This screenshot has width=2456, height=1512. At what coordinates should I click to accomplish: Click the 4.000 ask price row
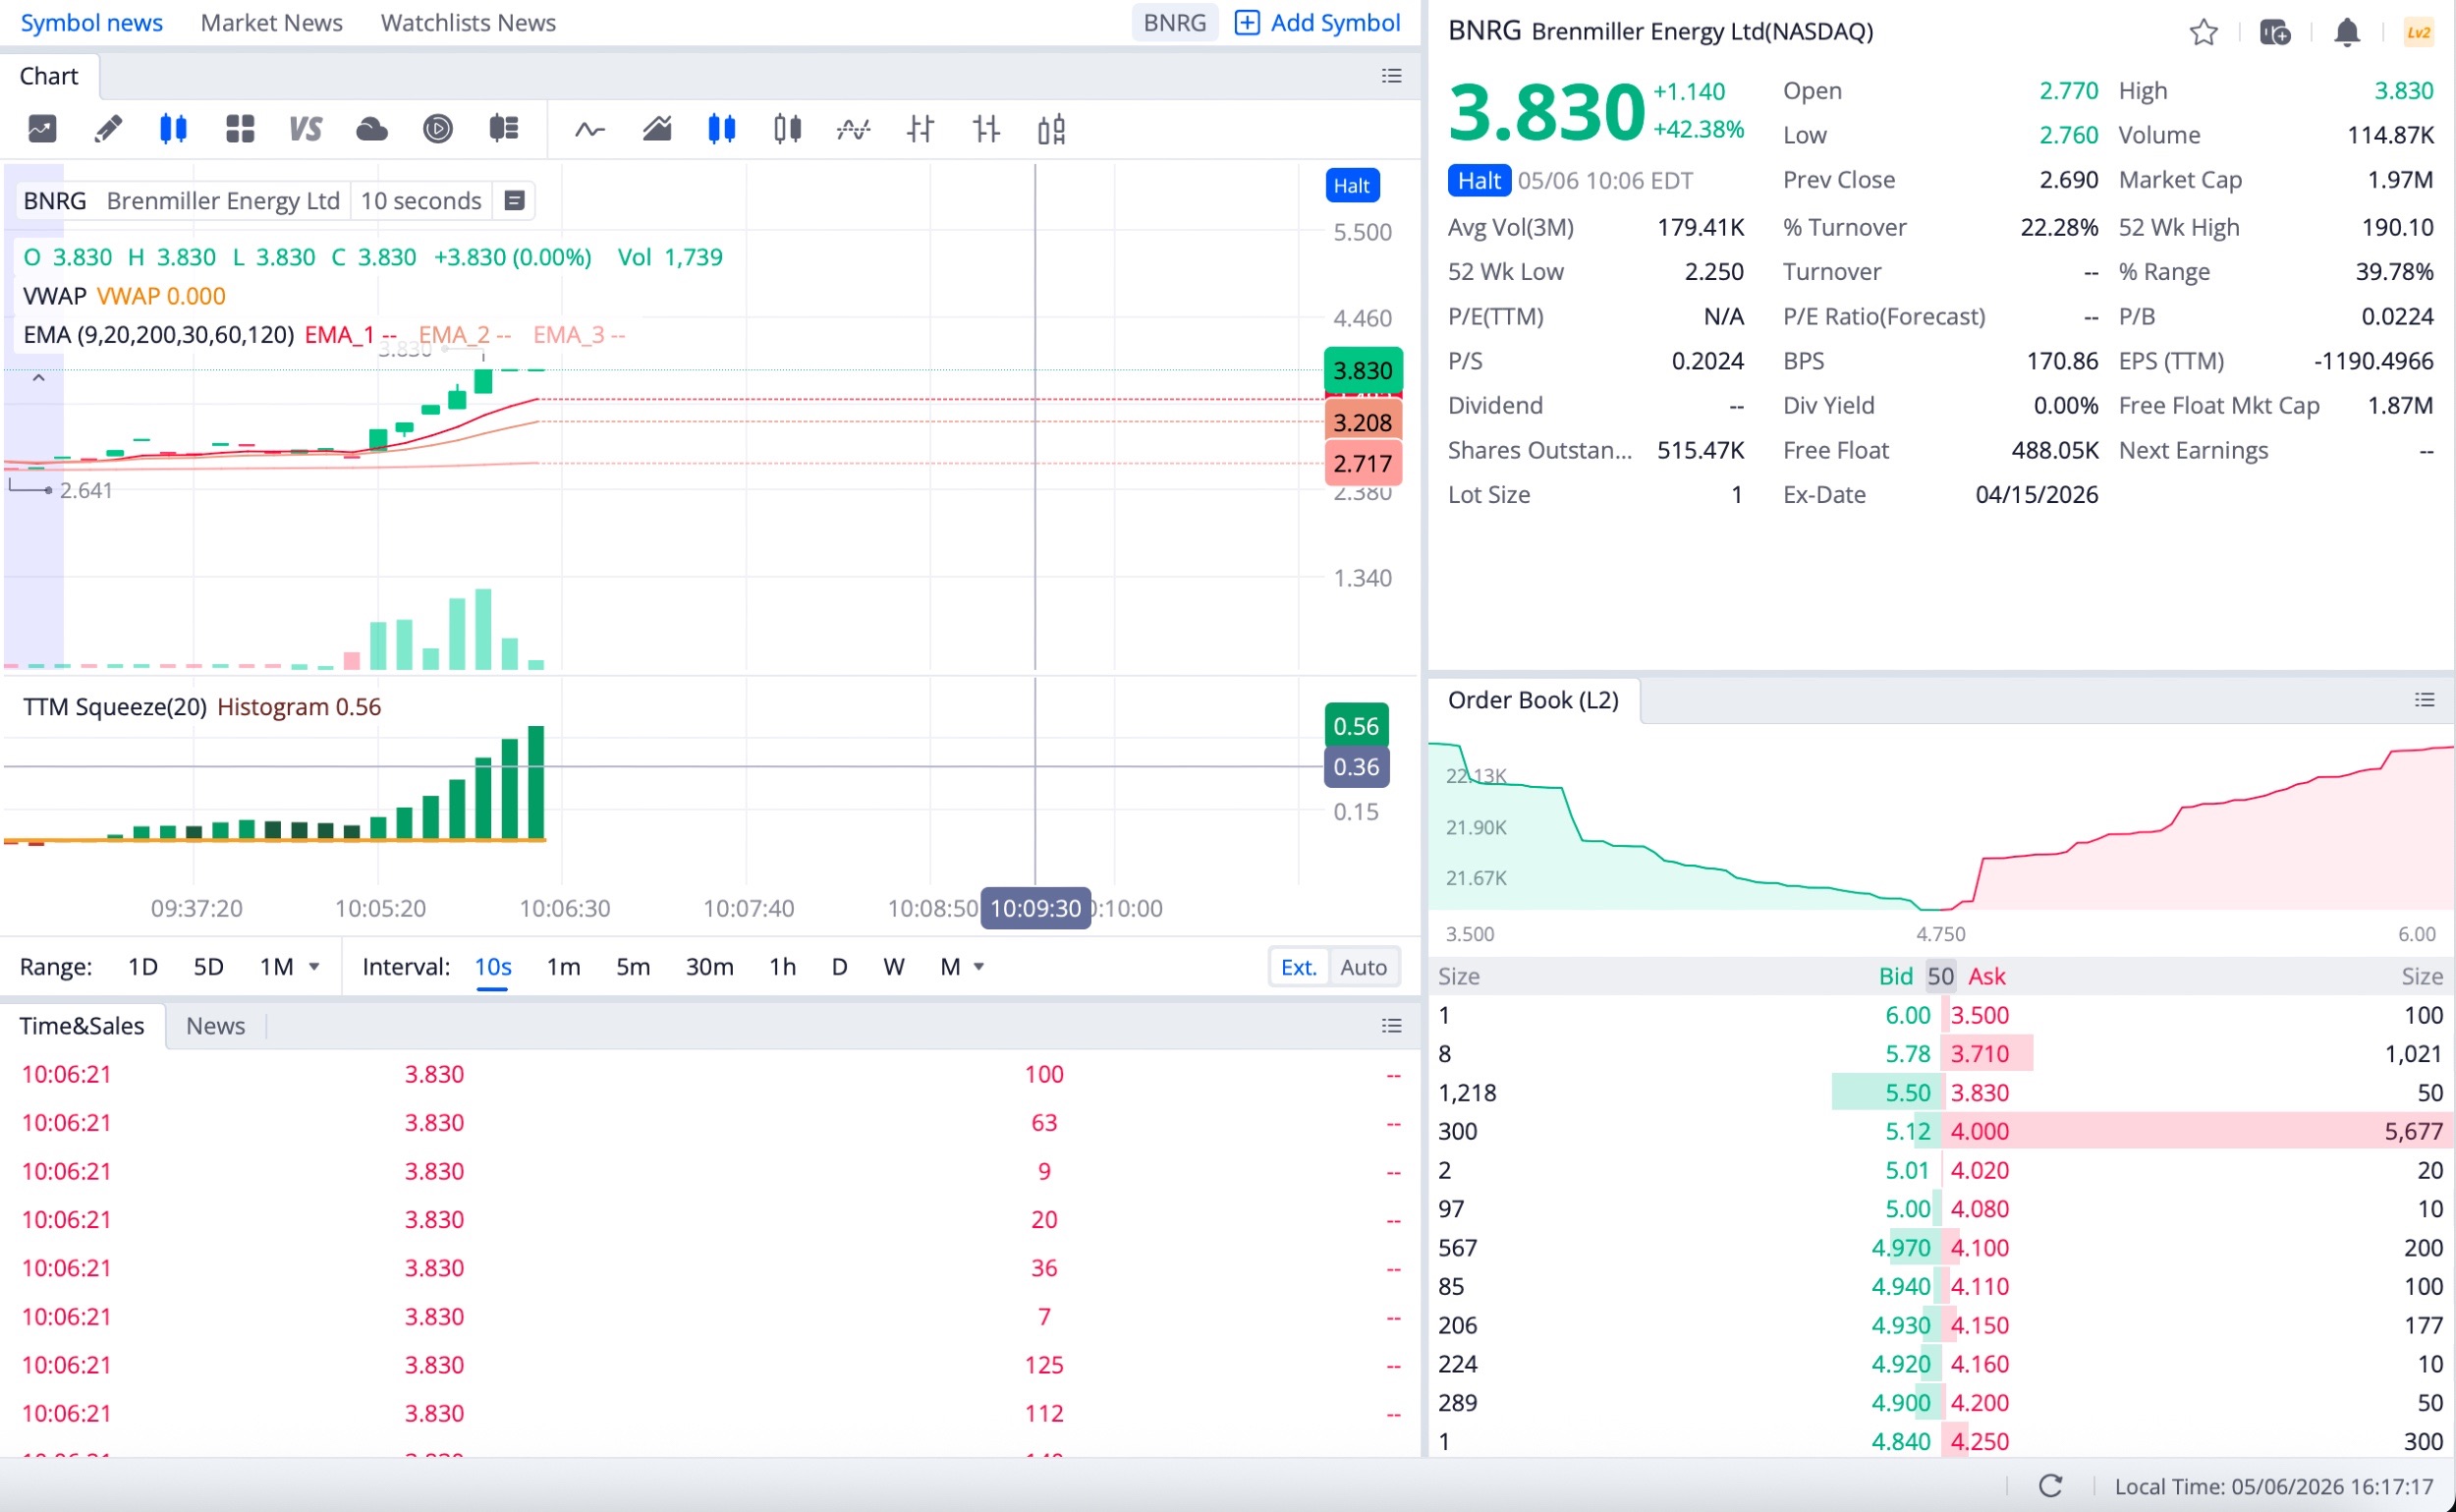[2198, 1131]
